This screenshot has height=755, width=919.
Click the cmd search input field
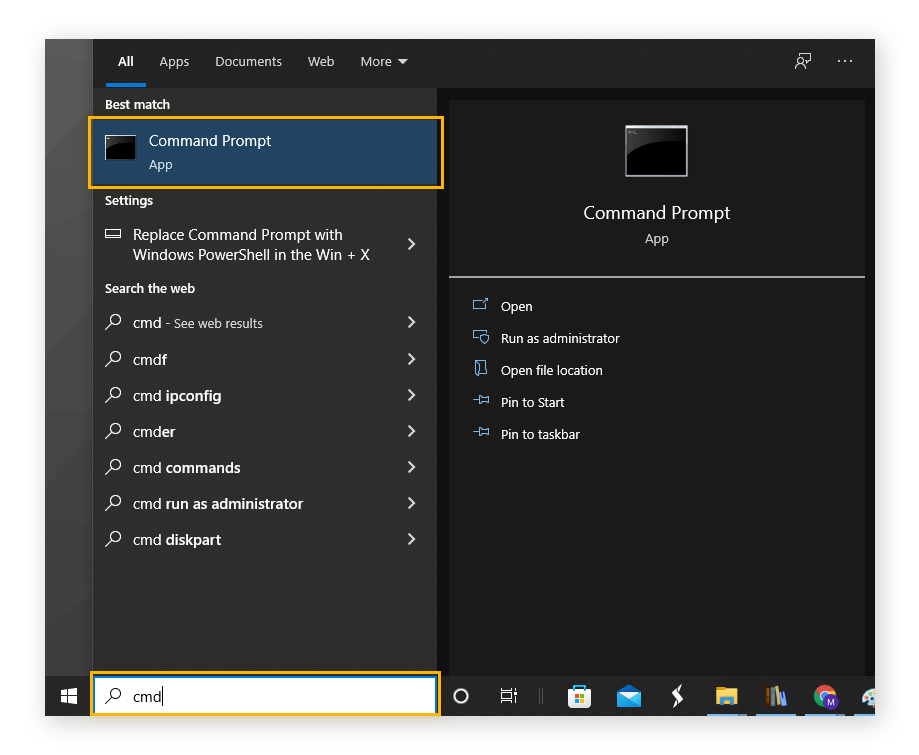point(265,696)
